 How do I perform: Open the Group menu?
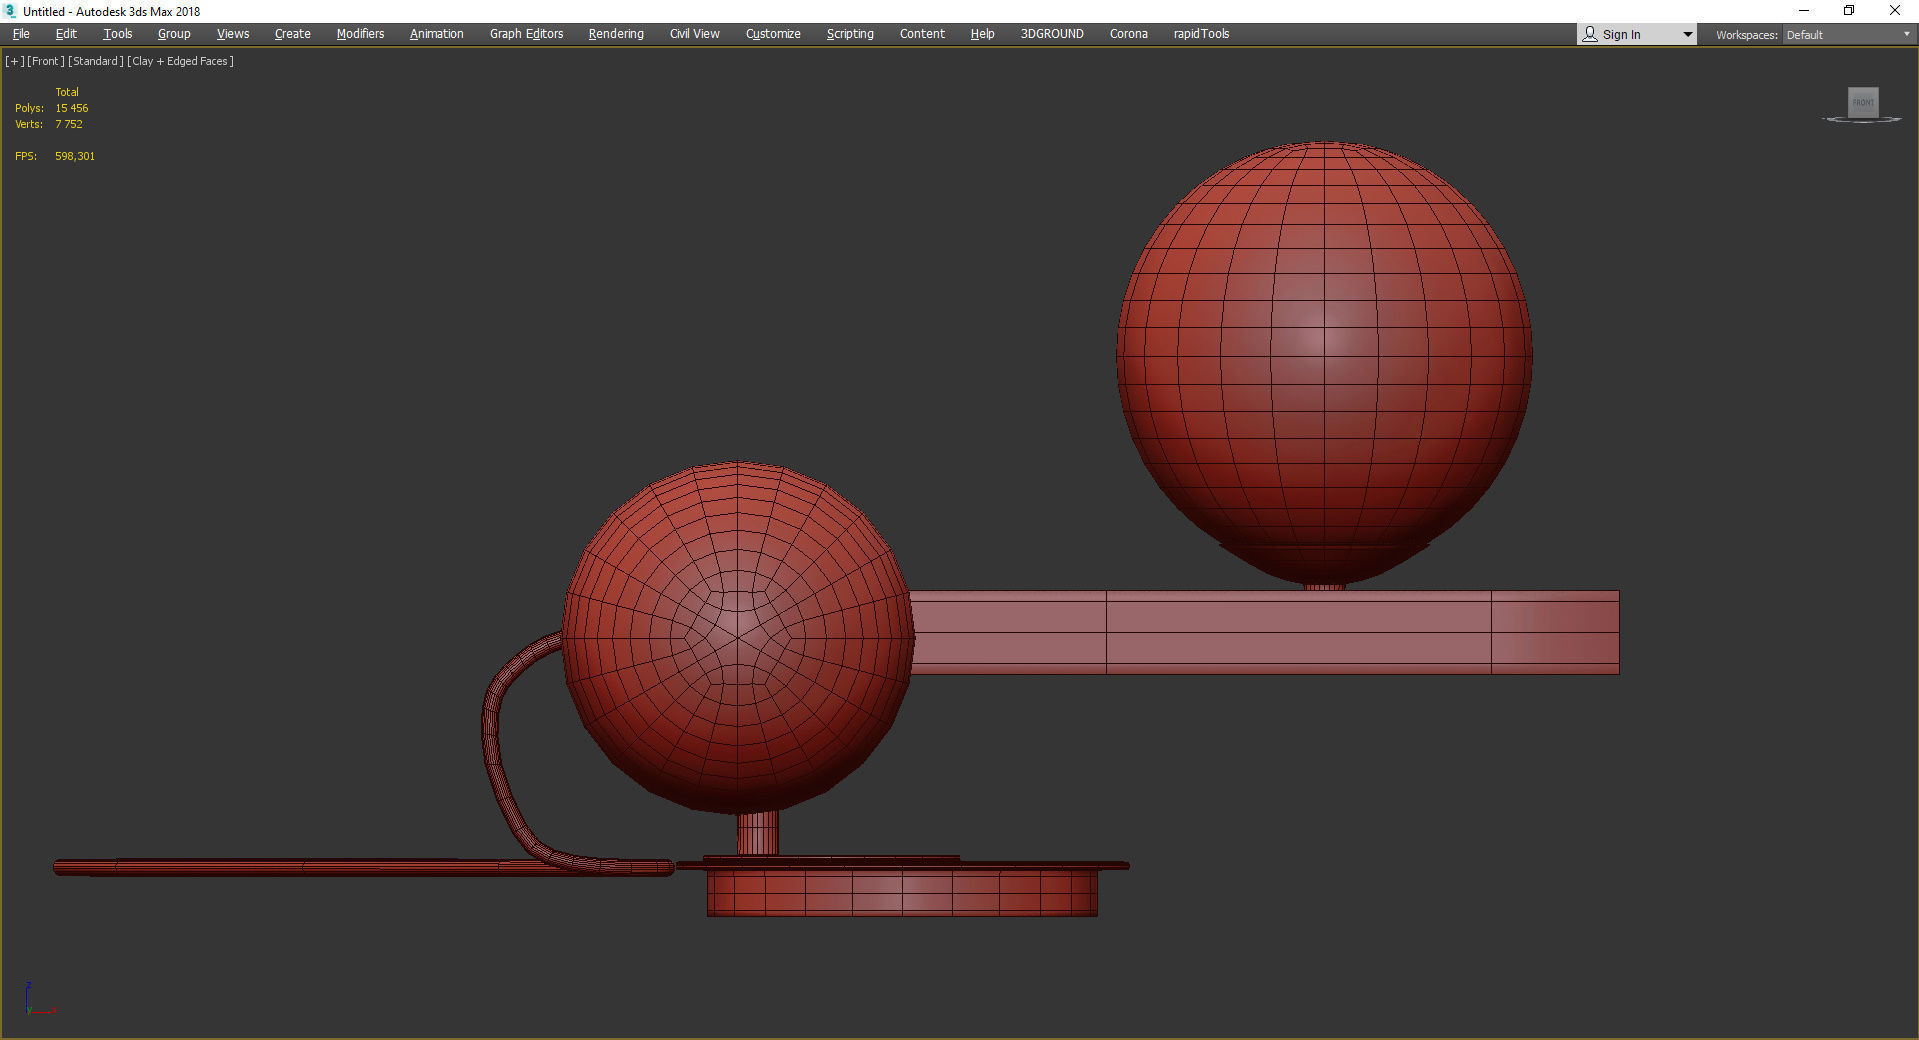pyautogui.click(x=174, y=34)
